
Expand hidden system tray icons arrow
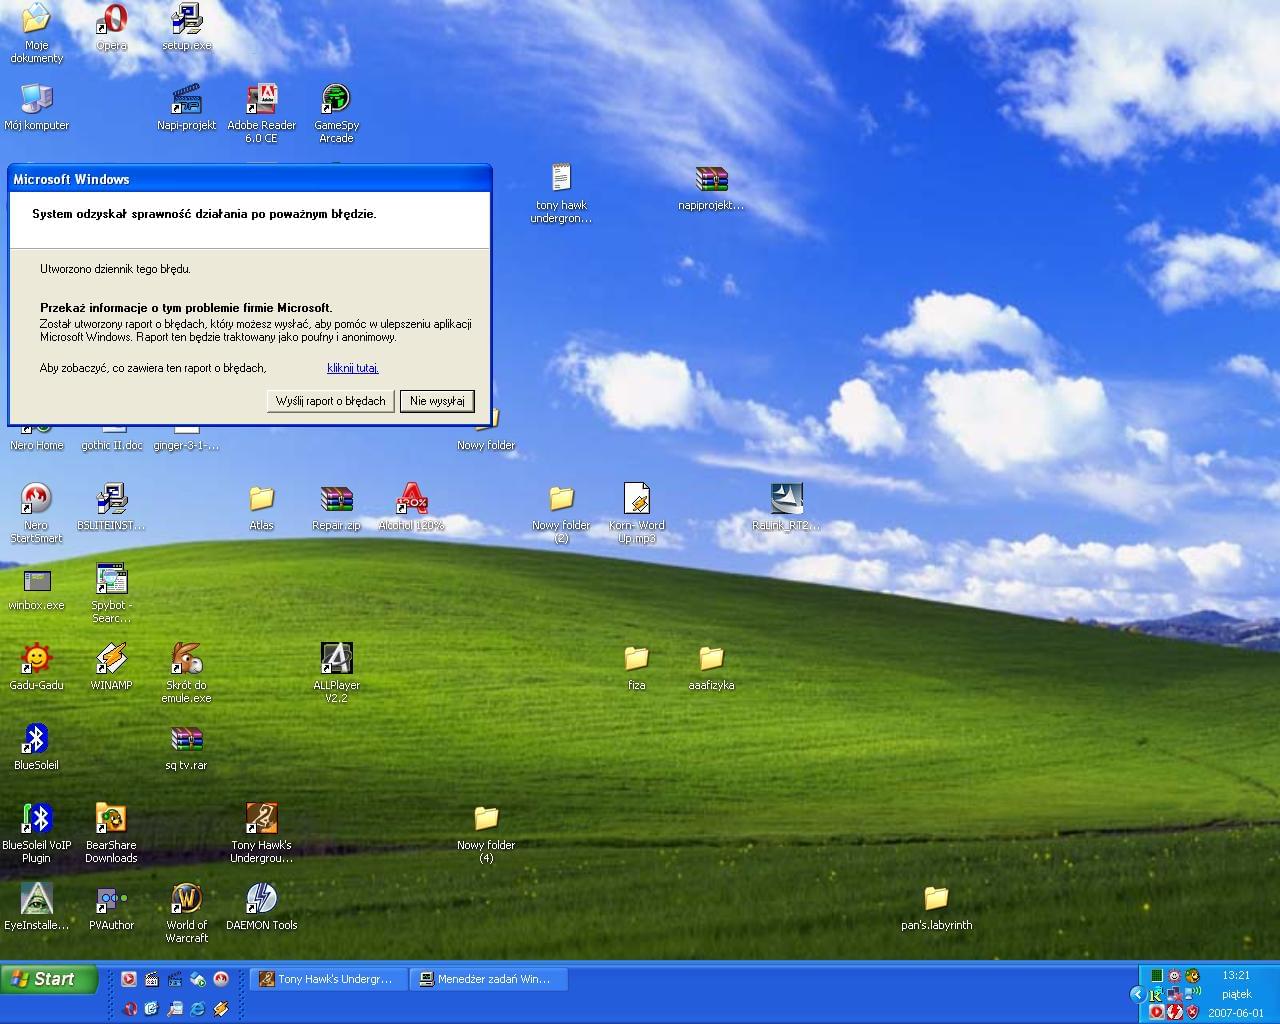click(1138, 993)
